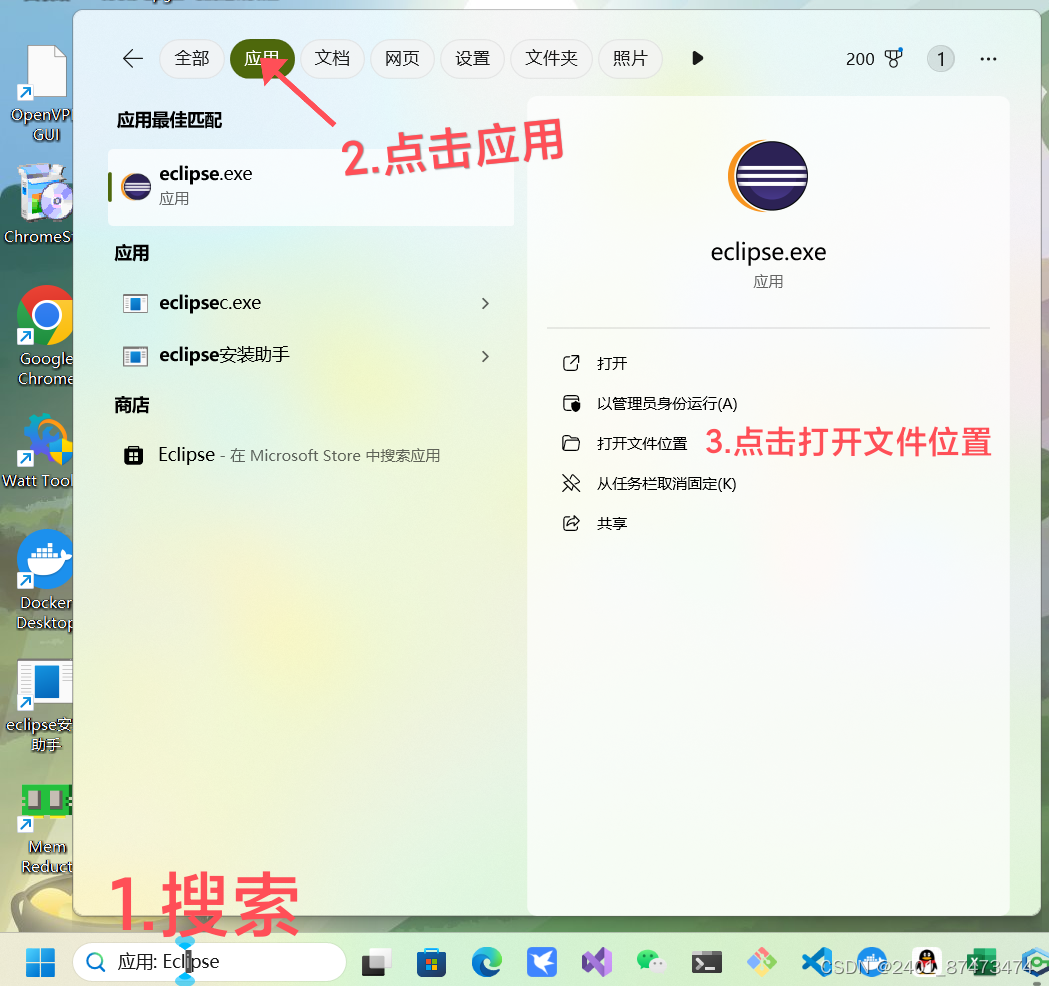Open the 设置 filter tab
The height and width of the screenshot is (986, 1049).
(473, 59)
